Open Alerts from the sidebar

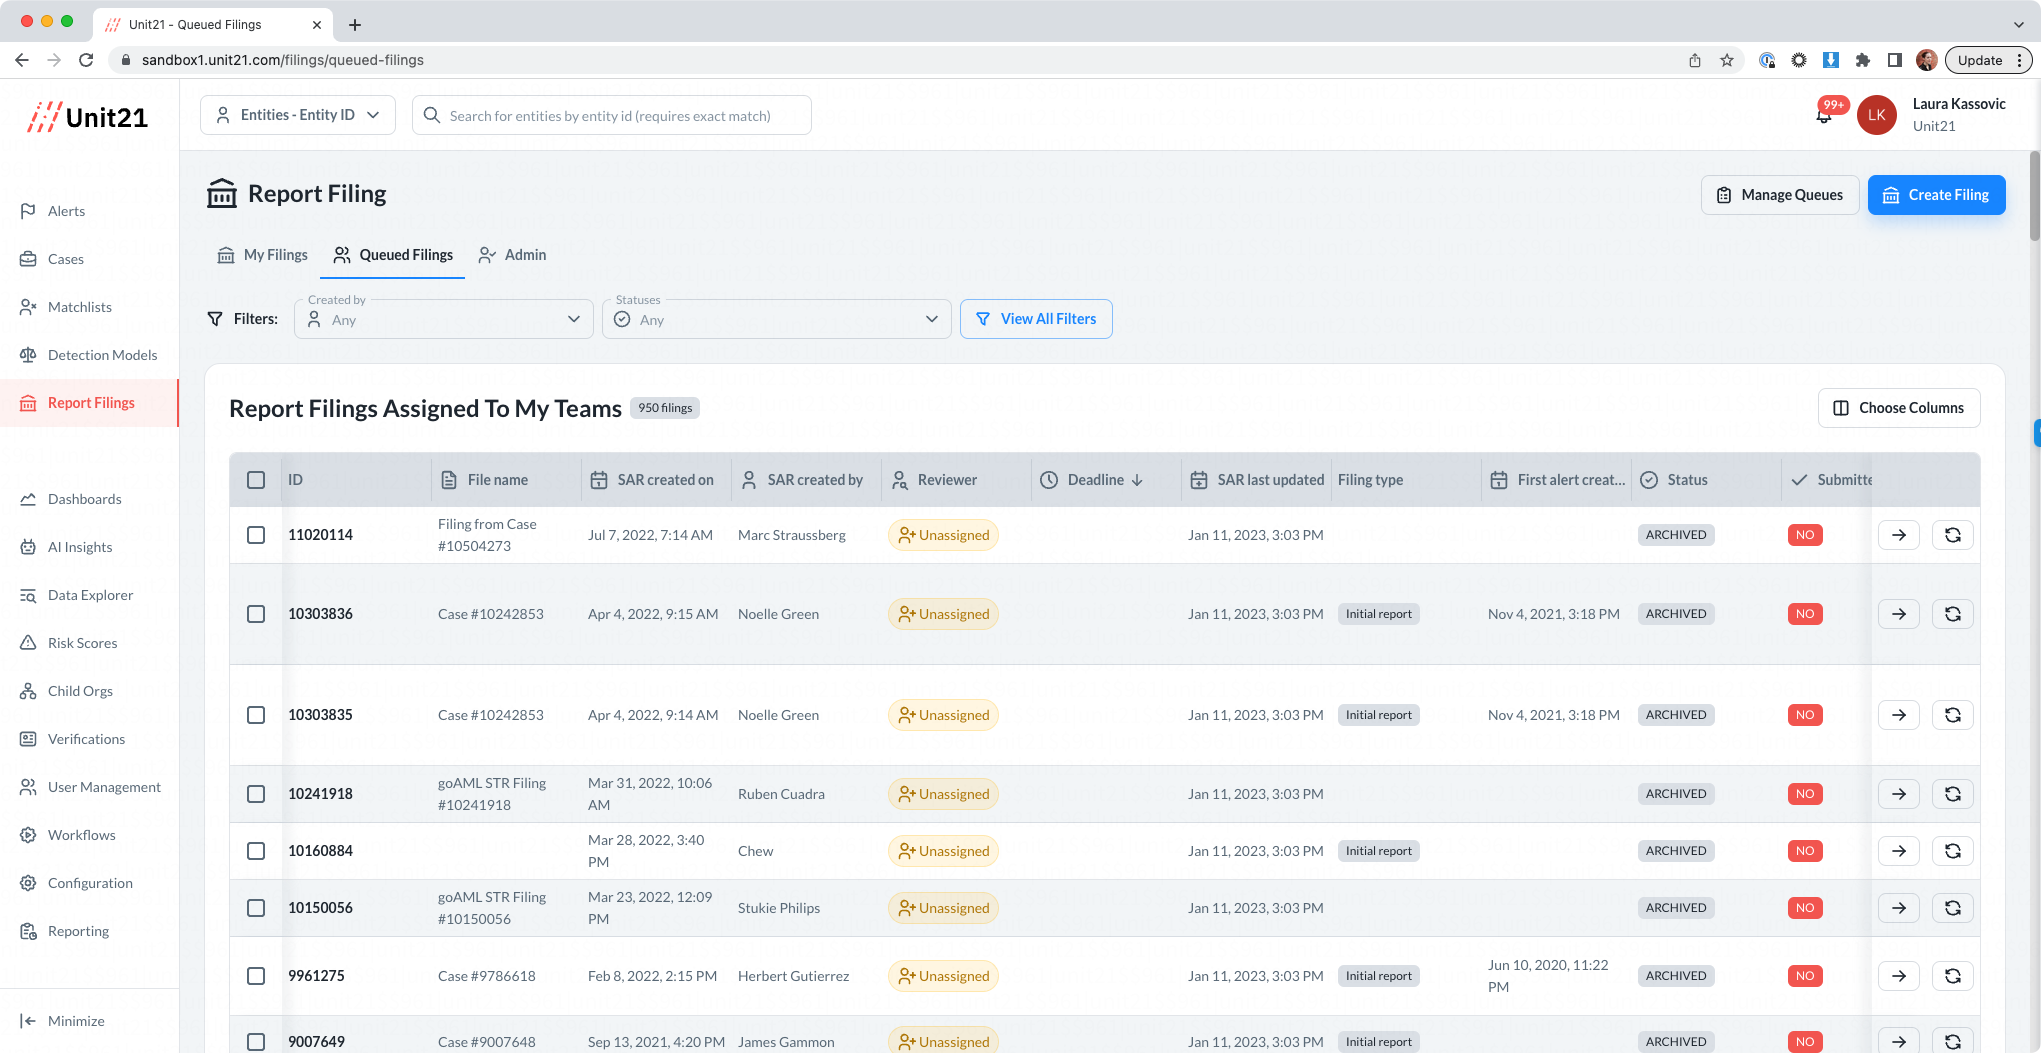(x=66, y=211)
